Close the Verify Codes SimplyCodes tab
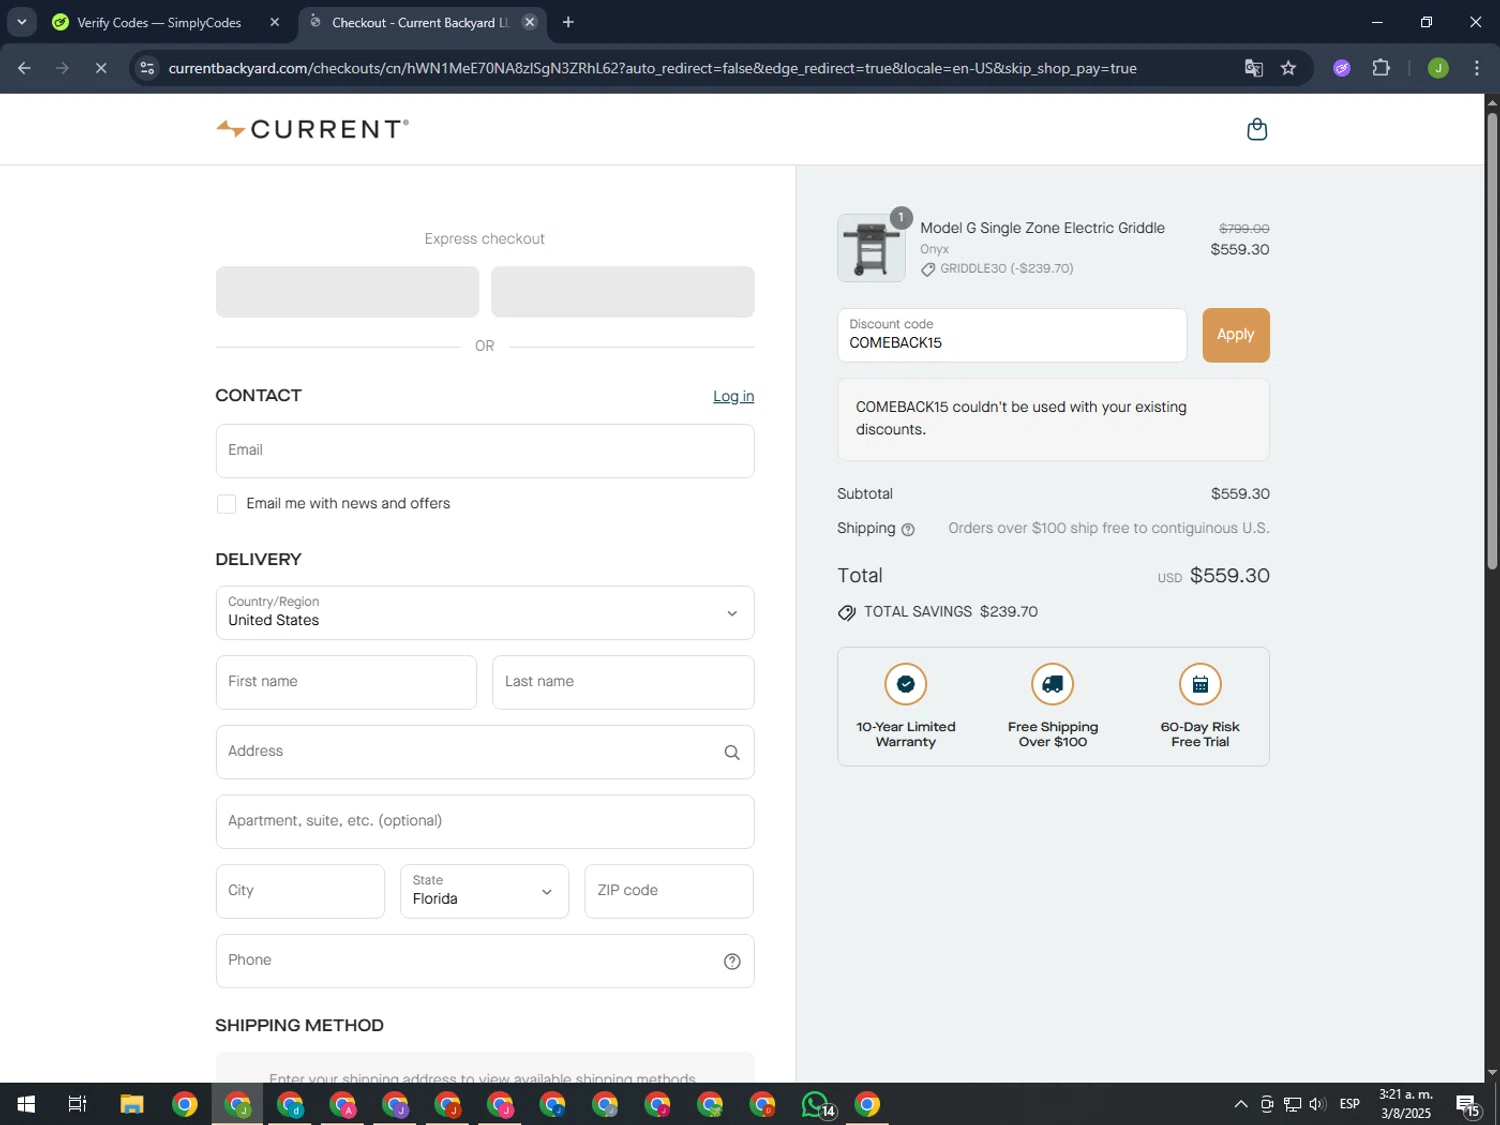Viewport: 1500px width, 1125px height. coord(275,22)
